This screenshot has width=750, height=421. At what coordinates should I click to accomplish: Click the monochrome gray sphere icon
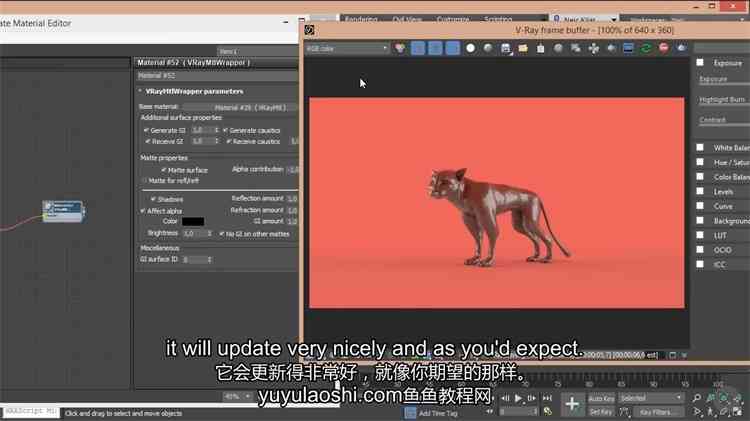coord(488,48)
